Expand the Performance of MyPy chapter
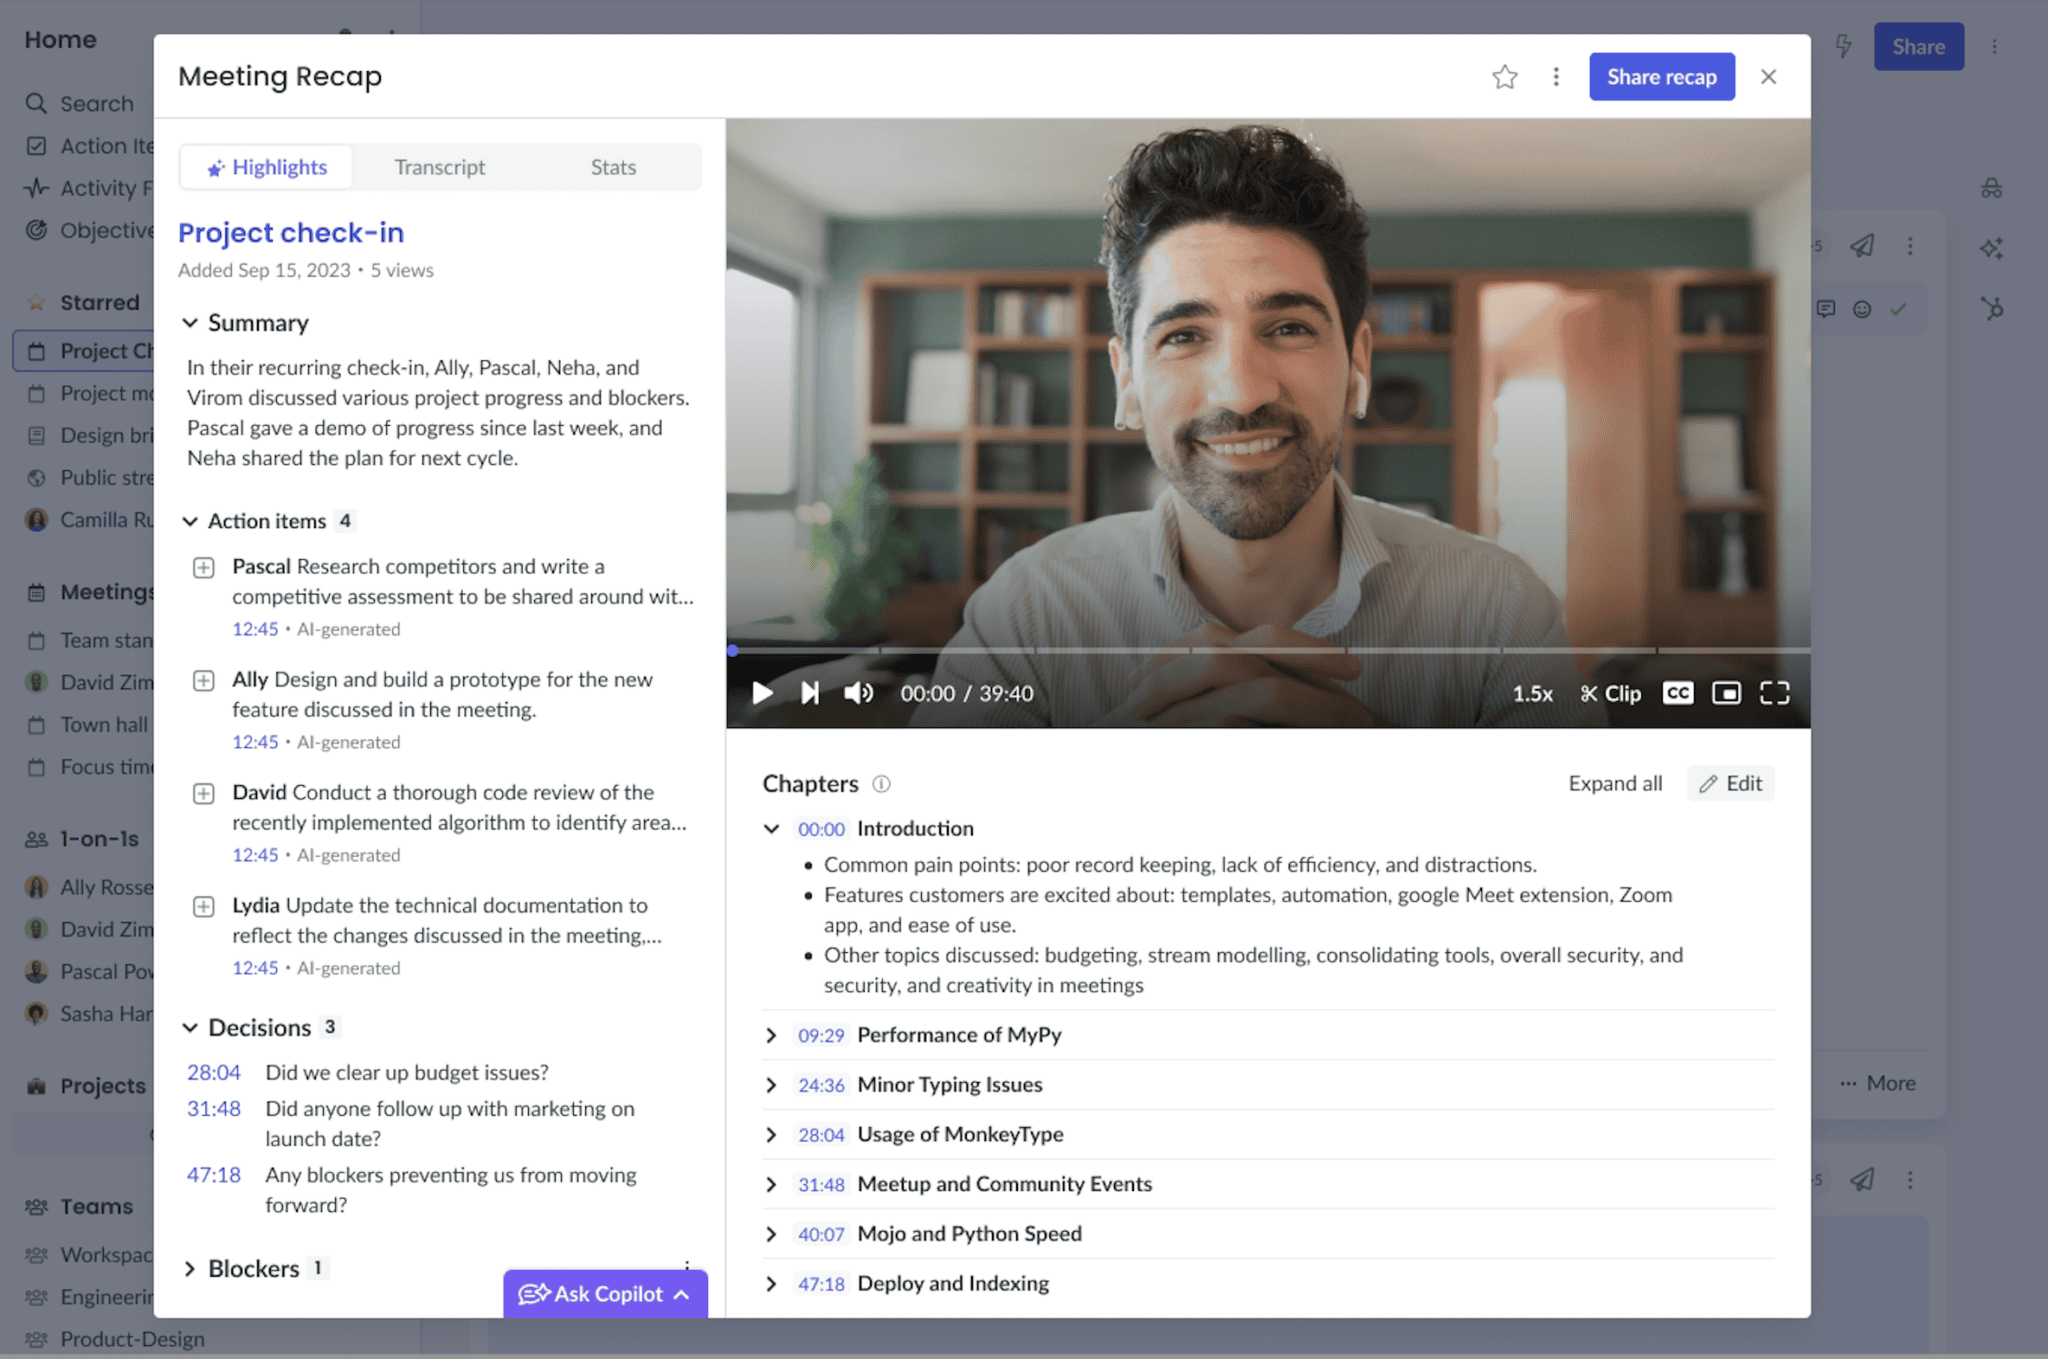The width and height of the screenshot is (2048, 1359). click(771, 1035)
